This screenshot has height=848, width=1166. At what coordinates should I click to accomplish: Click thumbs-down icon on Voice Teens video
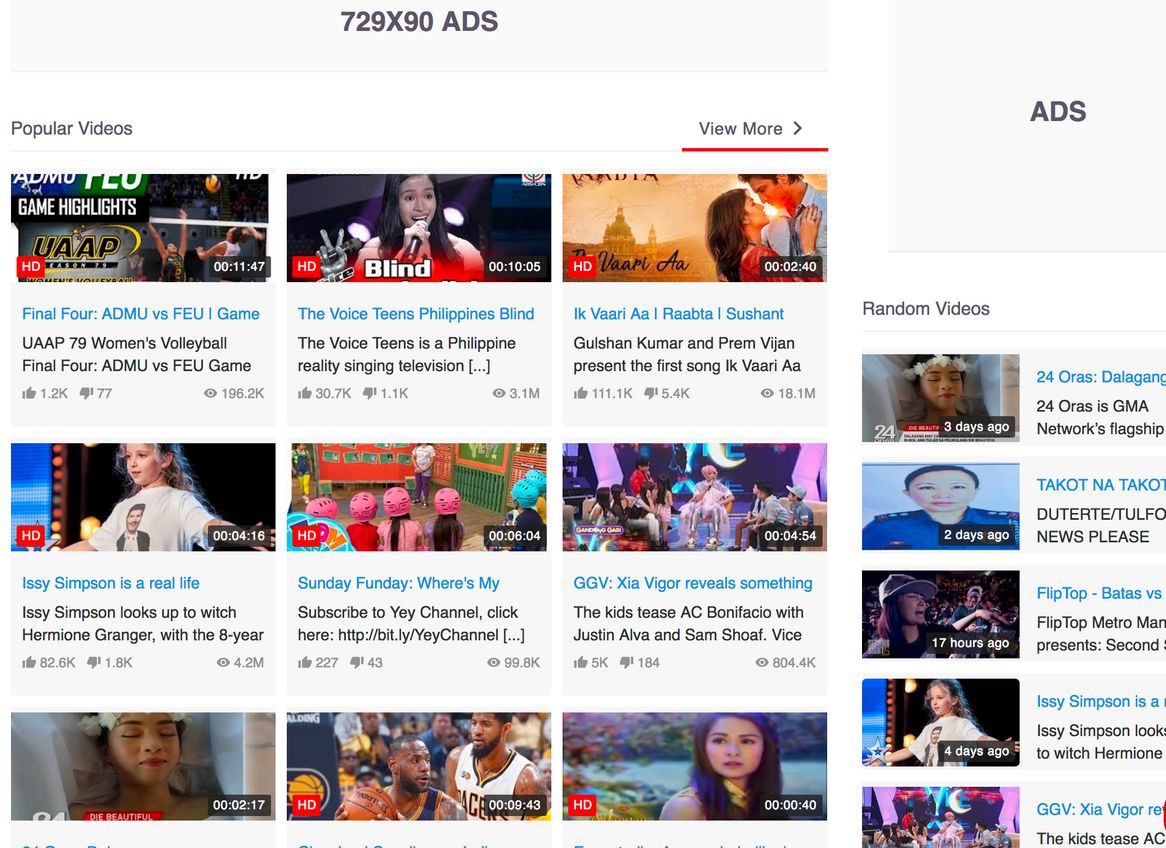click(369, 394)
